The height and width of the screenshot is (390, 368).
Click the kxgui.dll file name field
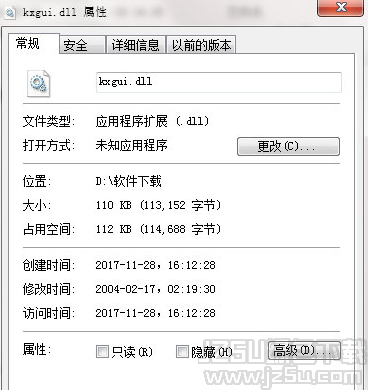click(219, 82)
